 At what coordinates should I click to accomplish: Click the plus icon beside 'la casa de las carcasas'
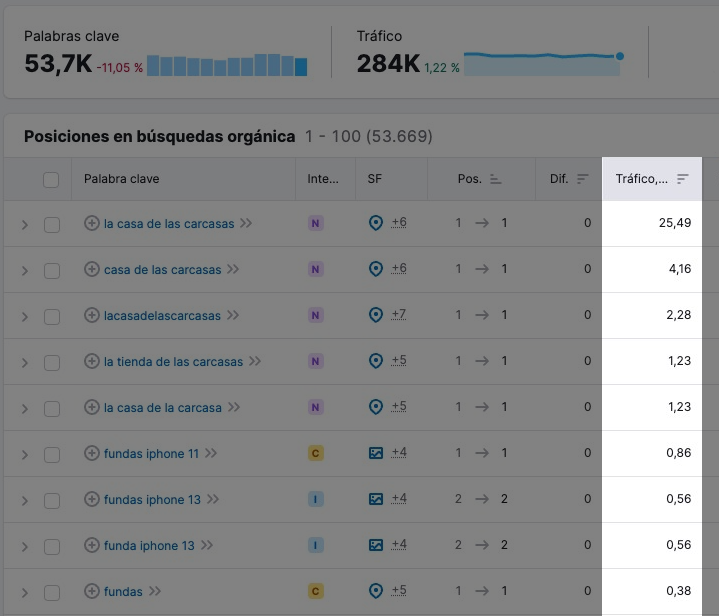coord(92,223)
